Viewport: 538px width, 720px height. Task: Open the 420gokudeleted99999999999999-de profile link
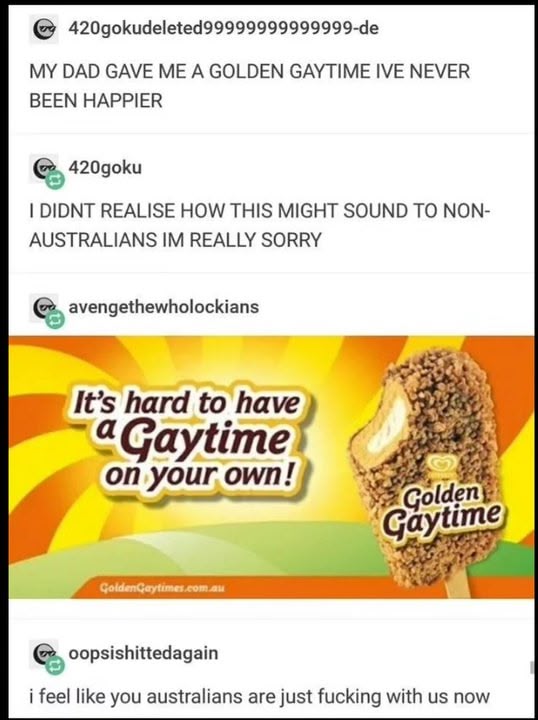(x=224, y=28)
